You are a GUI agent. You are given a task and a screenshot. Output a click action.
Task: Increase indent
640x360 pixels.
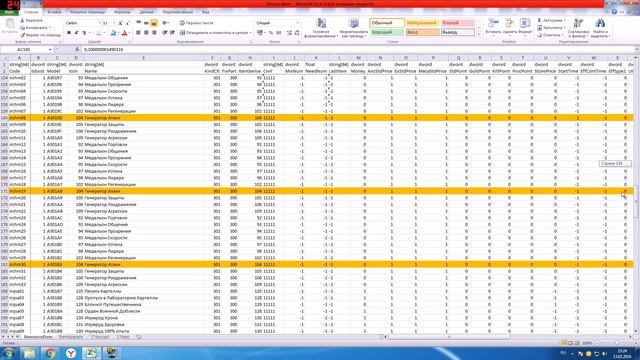[x=172, y=33]
